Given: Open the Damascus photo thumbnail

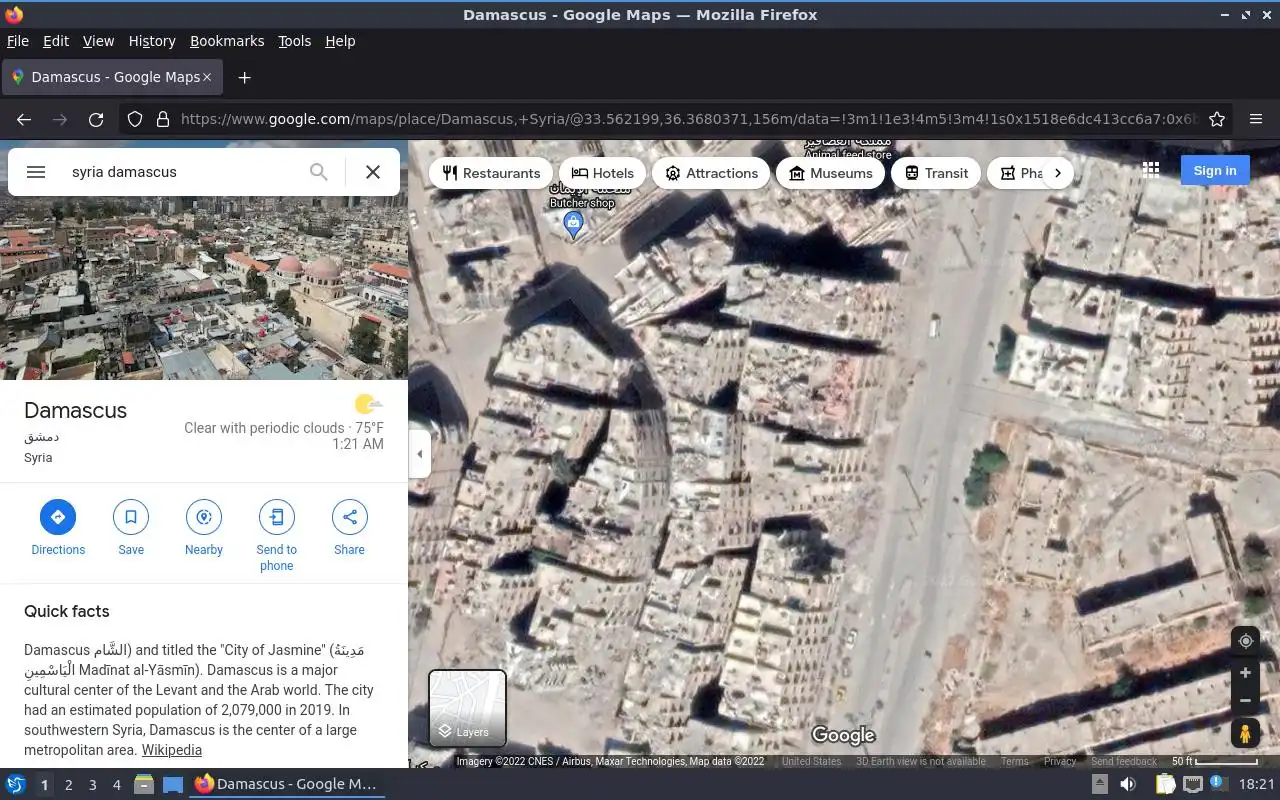Looking at the screenshot, I should click(x=204, y=260).
